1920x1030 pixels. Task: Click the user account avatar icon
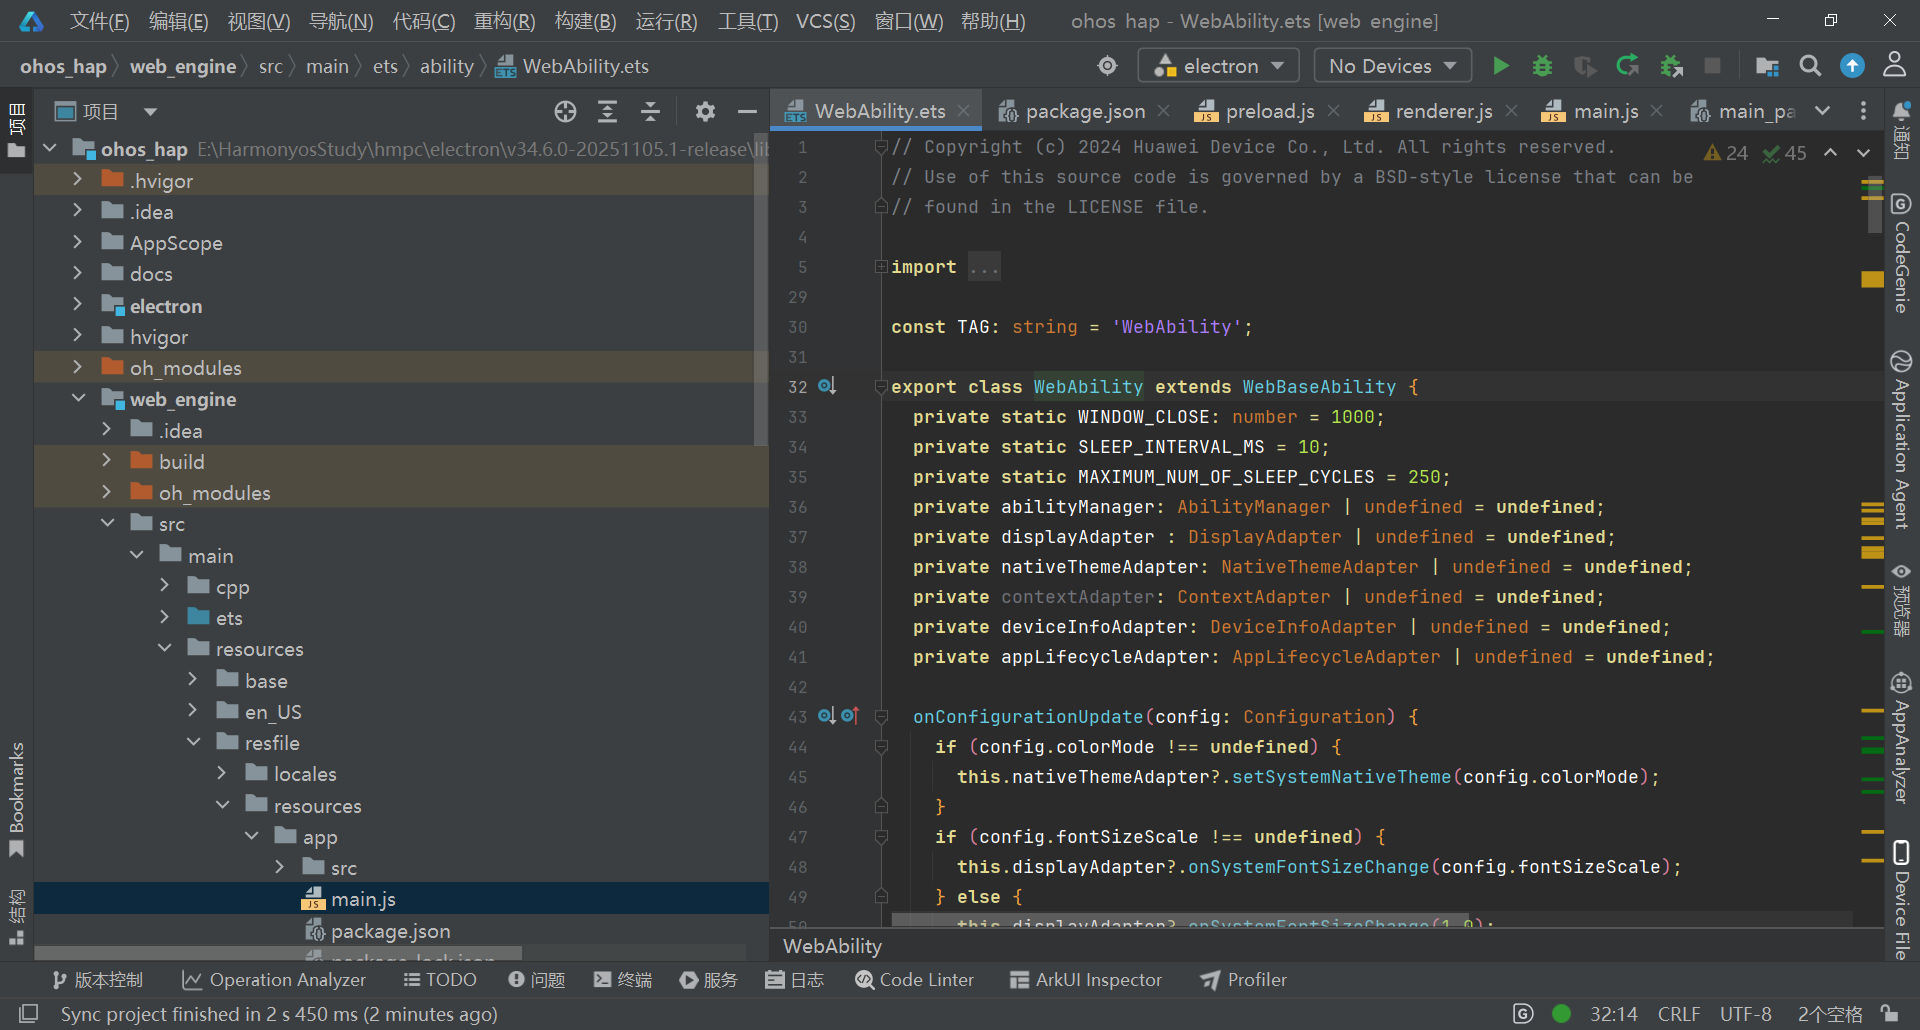click(x=1894, y=66)
